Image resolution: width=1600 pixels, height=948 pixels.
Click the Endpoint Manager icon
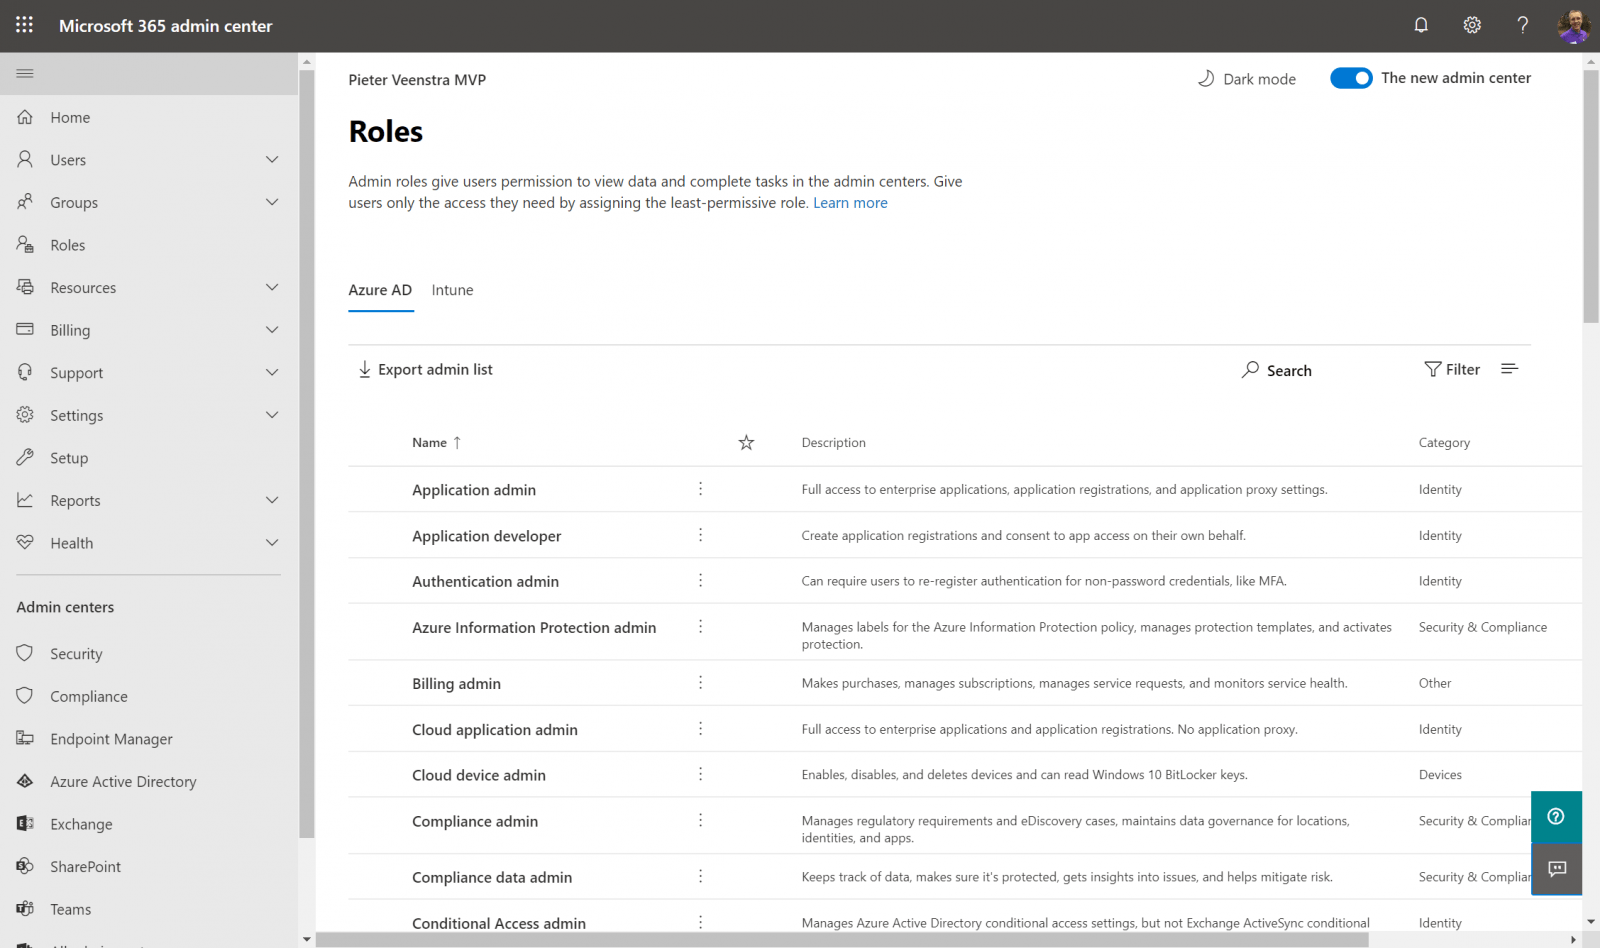click(25, 738)
